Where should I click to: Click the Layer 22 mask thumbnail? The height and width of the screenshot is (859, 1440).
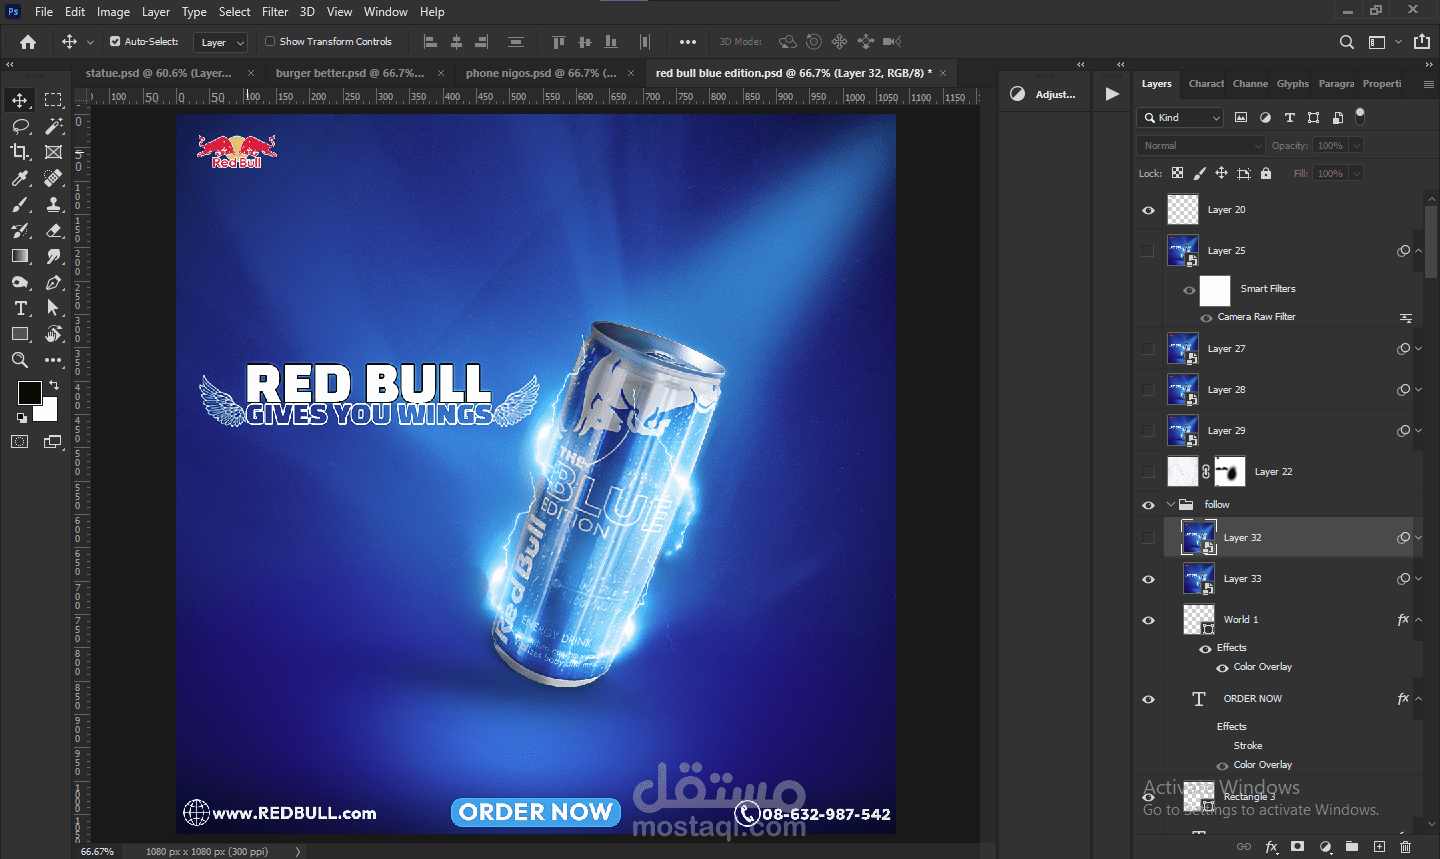tap(1230, 472)
